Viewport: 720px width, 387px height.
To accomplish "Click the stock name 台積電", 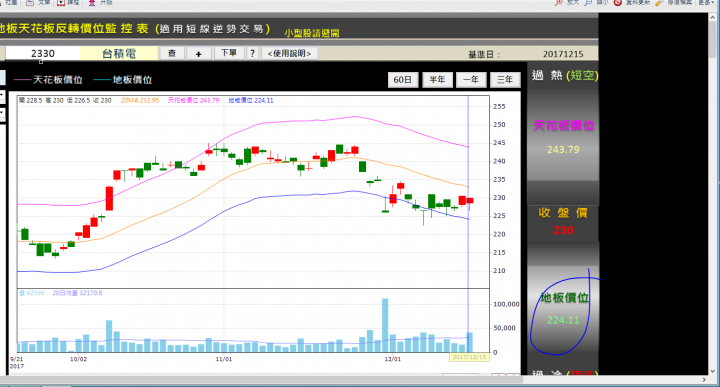I will 119,54.
